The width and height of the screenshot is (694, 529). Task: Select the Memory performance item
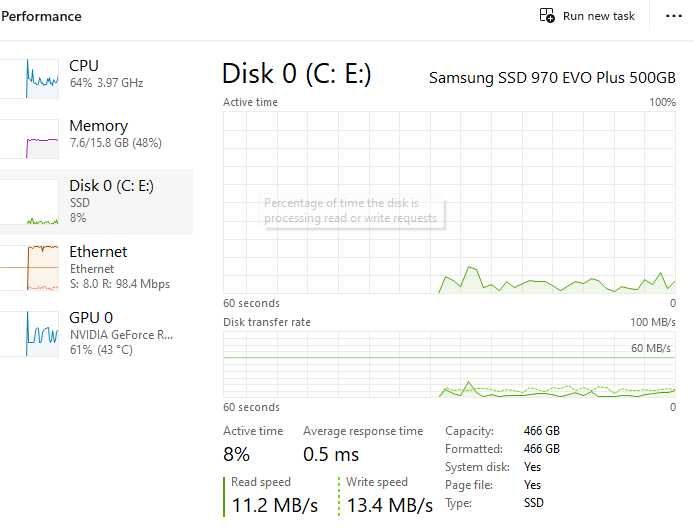tap(100, 134)
